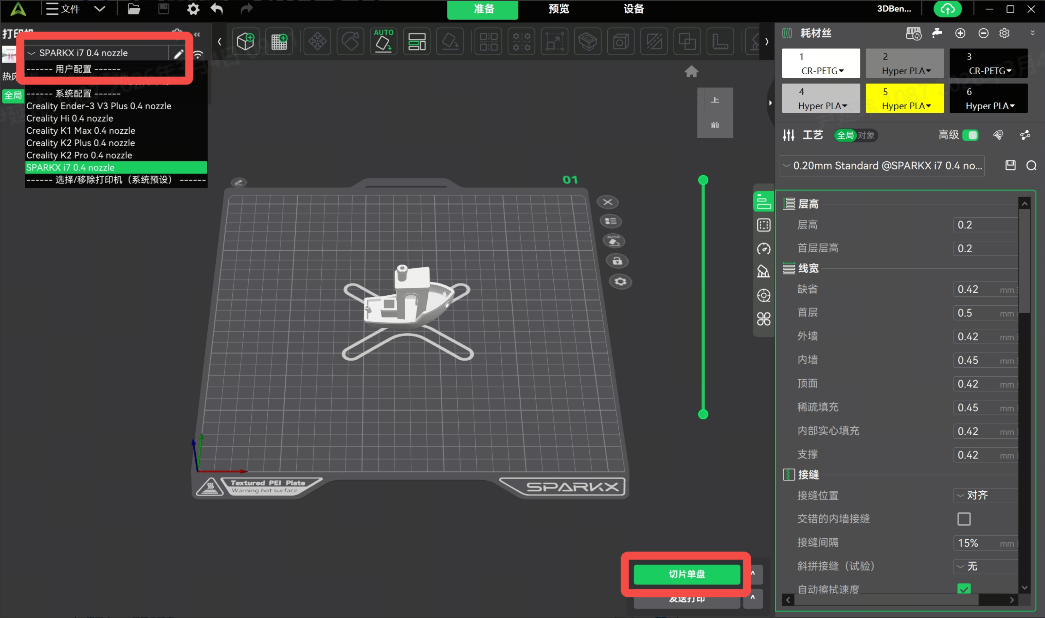Select the yellow filament slot 5
This screenshot has height=618, width=1045.
click(x=906, y=97)
